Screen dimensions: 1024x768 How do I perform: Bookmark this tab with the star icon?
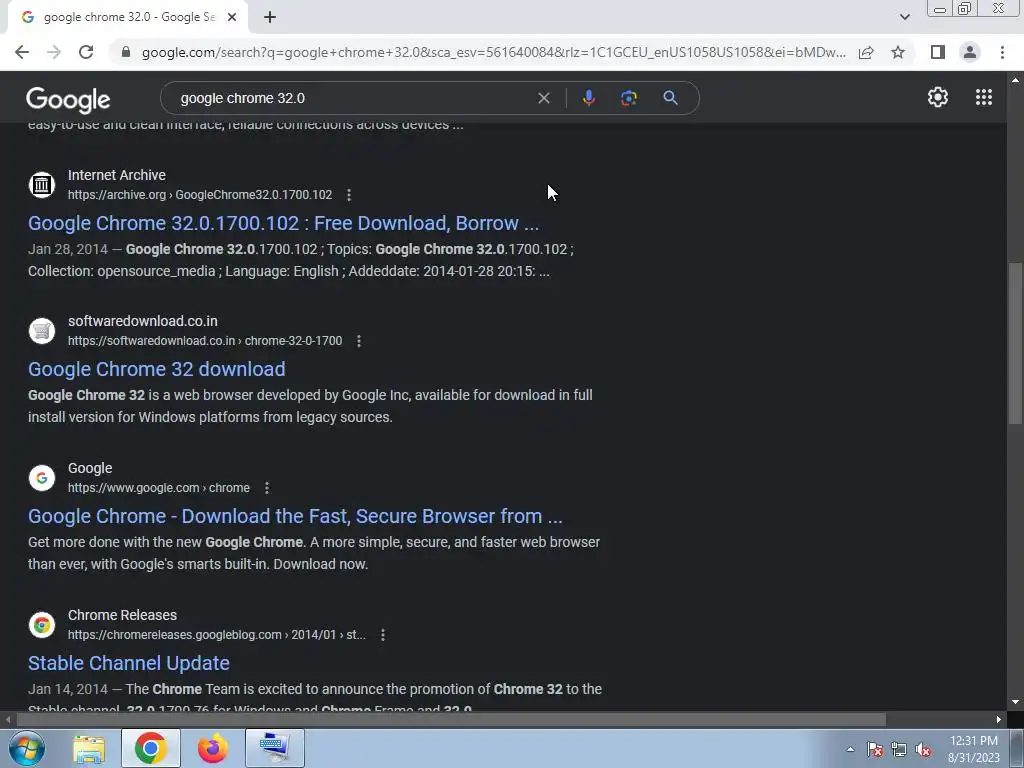[x=898, y=52]
